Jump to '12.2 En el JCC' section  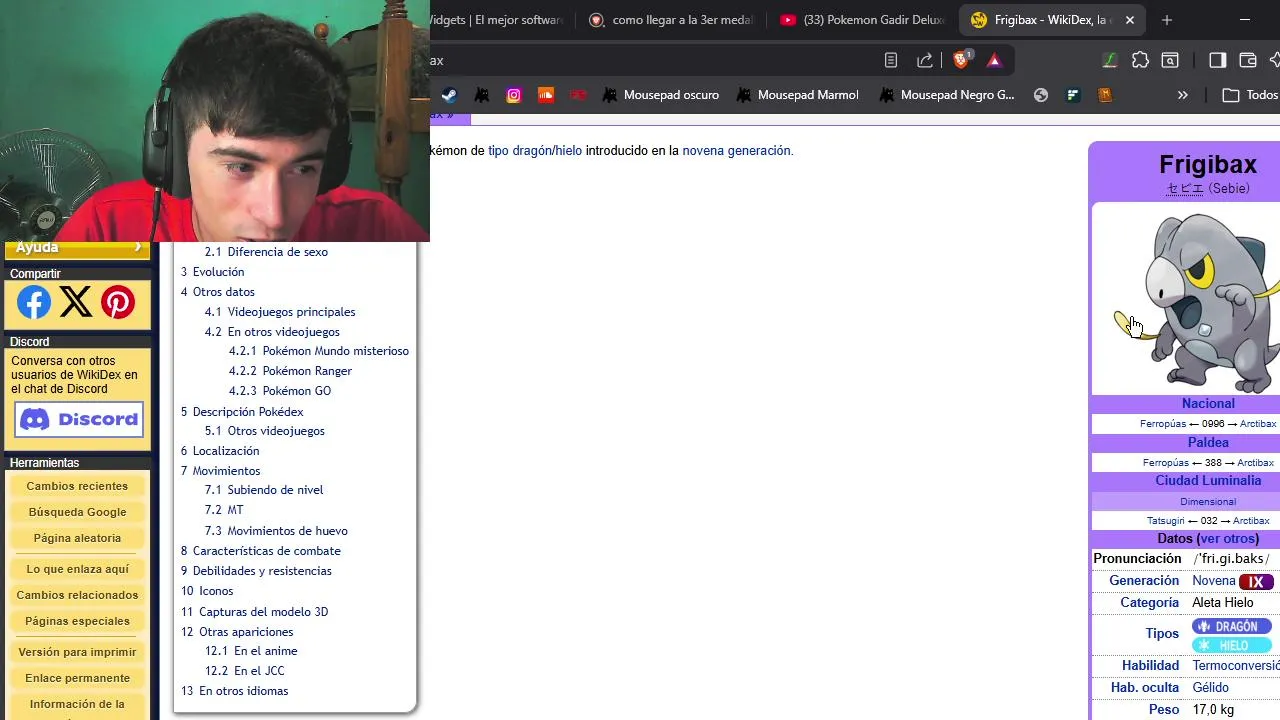pyautogui.click(x=244, y=671)
